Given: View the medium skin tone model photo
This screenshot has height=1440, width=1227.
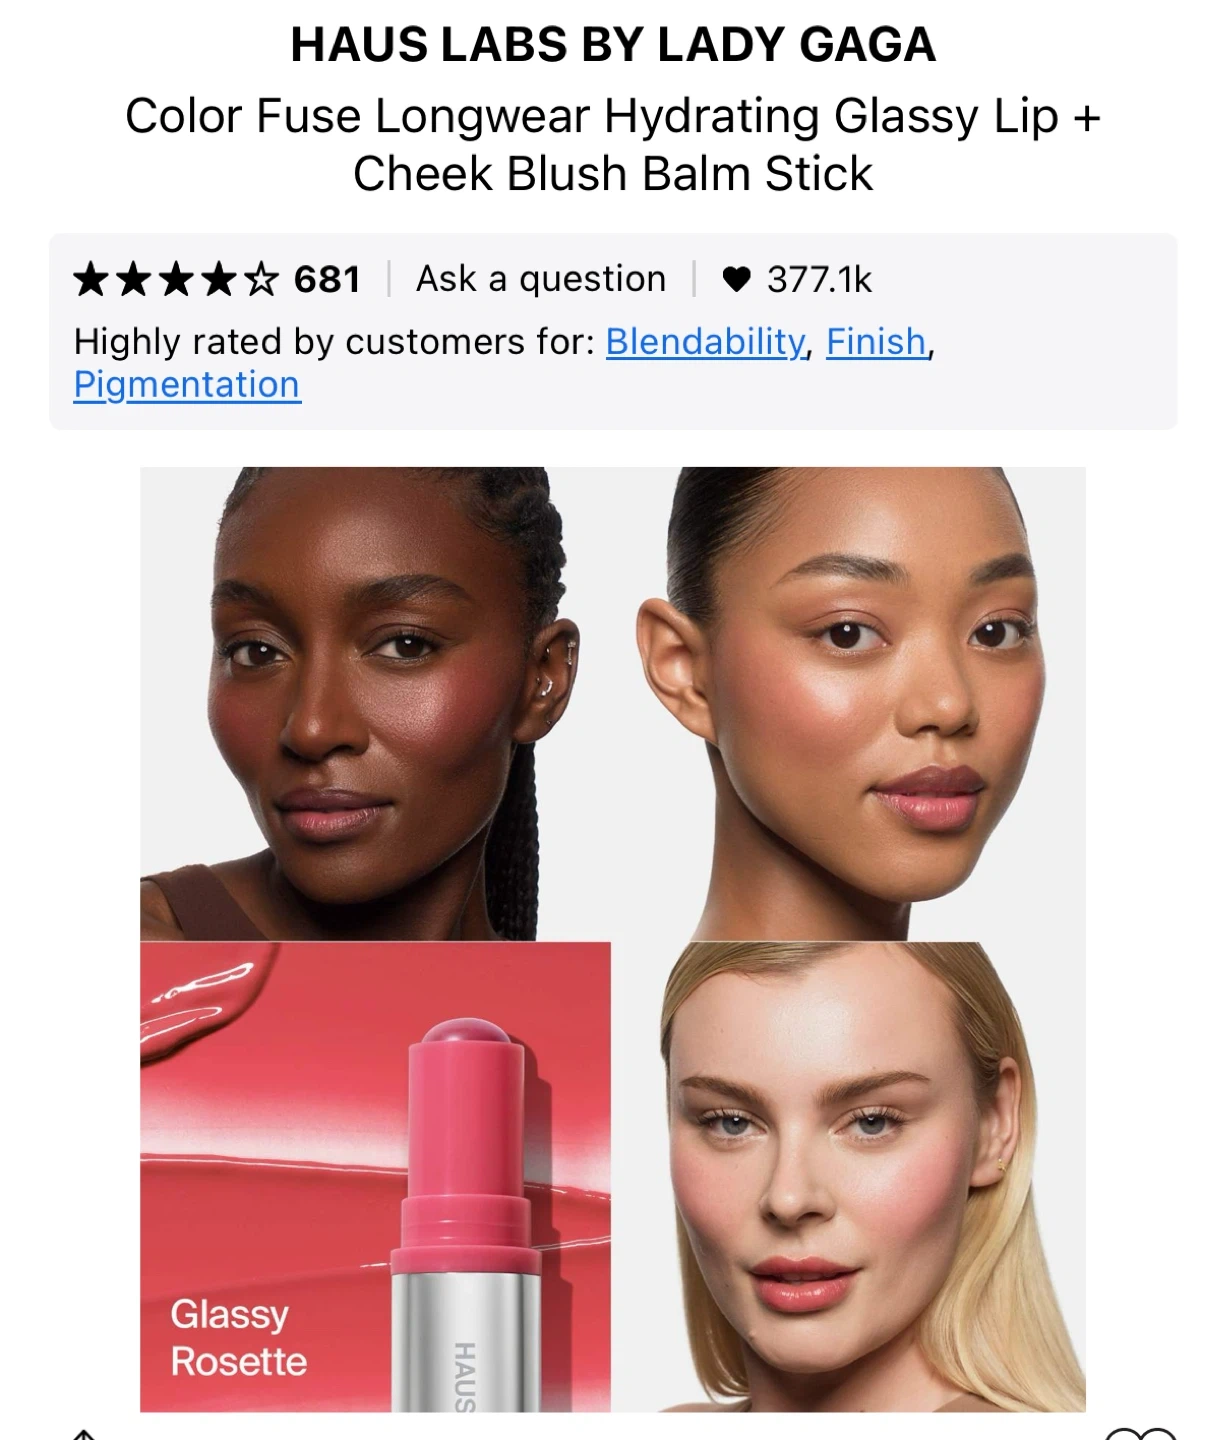Looking at the screenshot, I should (848, 703).
